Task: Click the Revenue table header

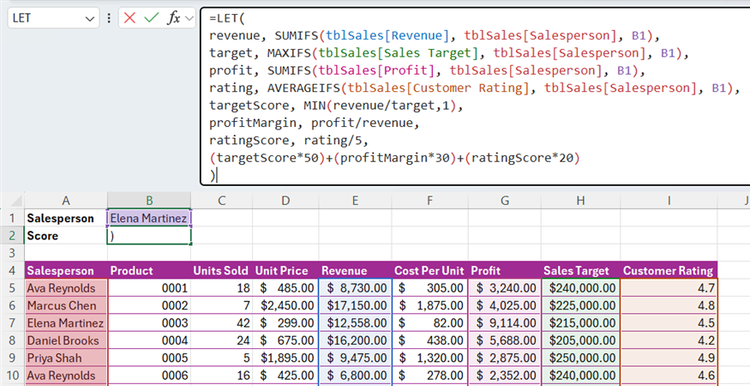Action: coord(355,271)
